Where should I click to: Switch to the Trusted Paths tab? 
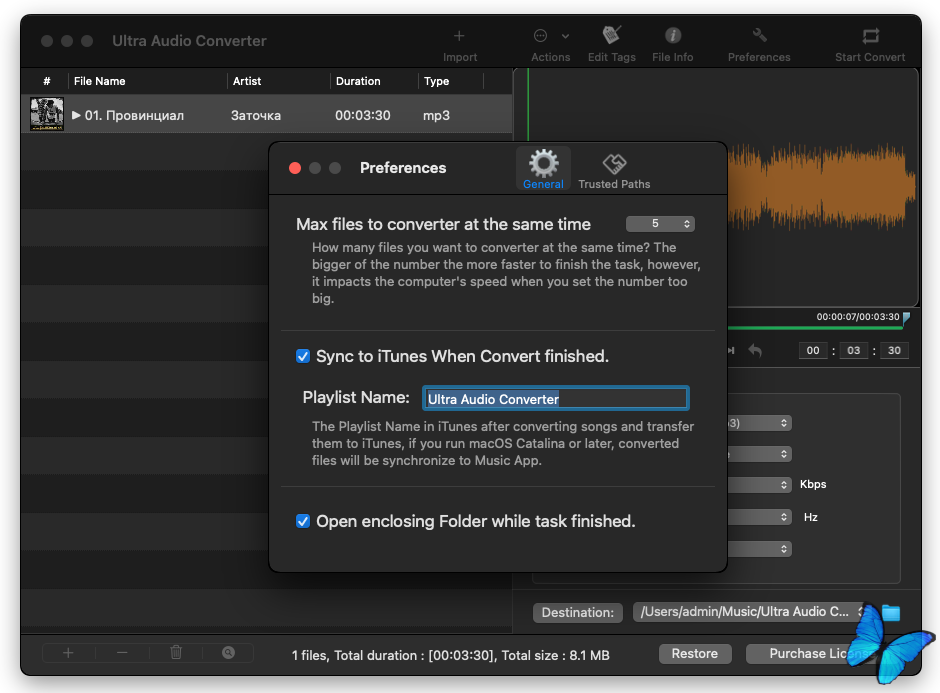click(x=614, y=169)
